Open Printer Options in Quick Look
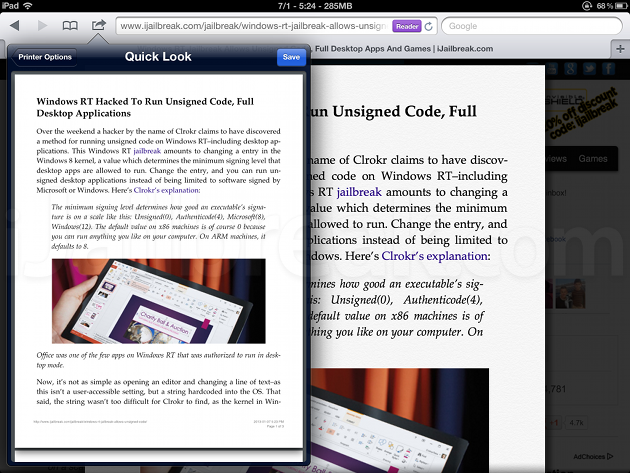The height and width of the screenshot is (473, 630). pos(45,57)
